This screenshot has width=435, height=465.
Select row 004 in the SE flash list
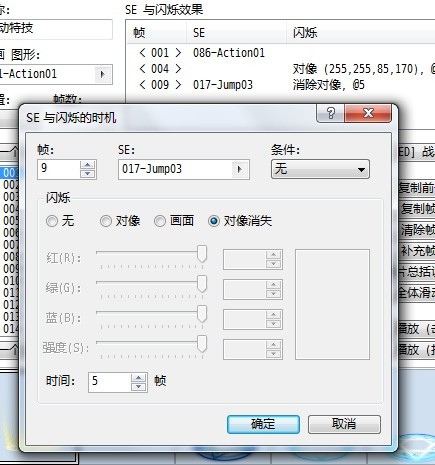tap(281, 69)
